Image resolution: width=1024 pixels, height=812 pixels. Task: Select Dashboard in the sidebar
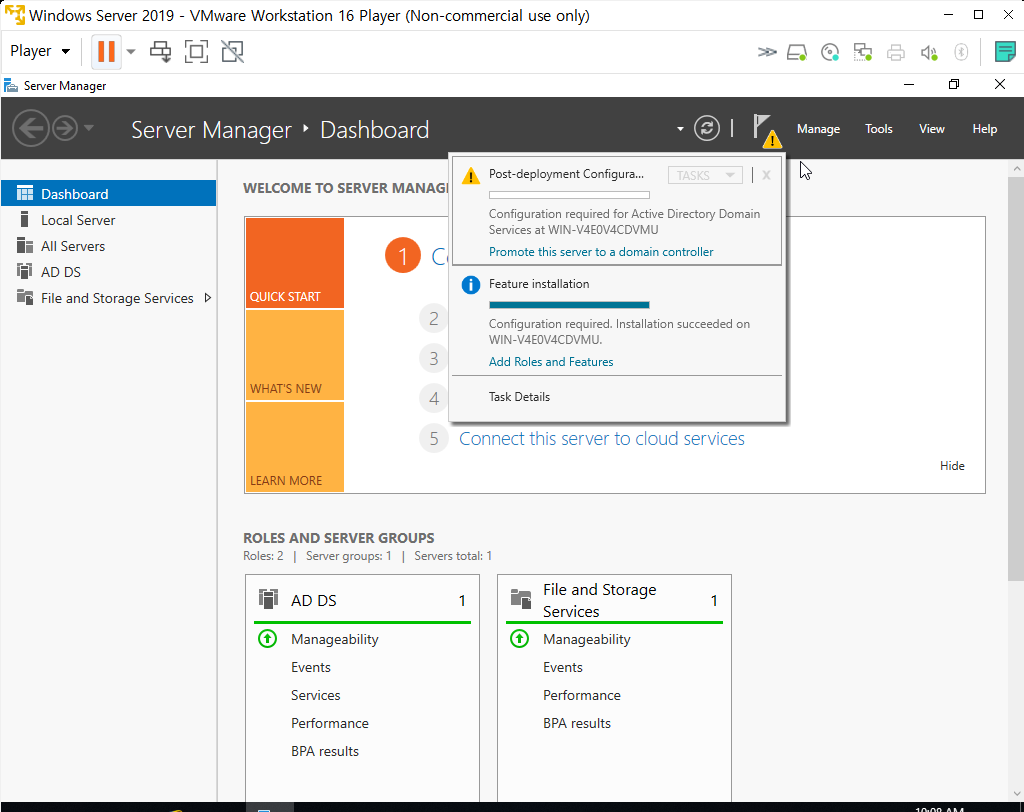(x=108, y=193)
